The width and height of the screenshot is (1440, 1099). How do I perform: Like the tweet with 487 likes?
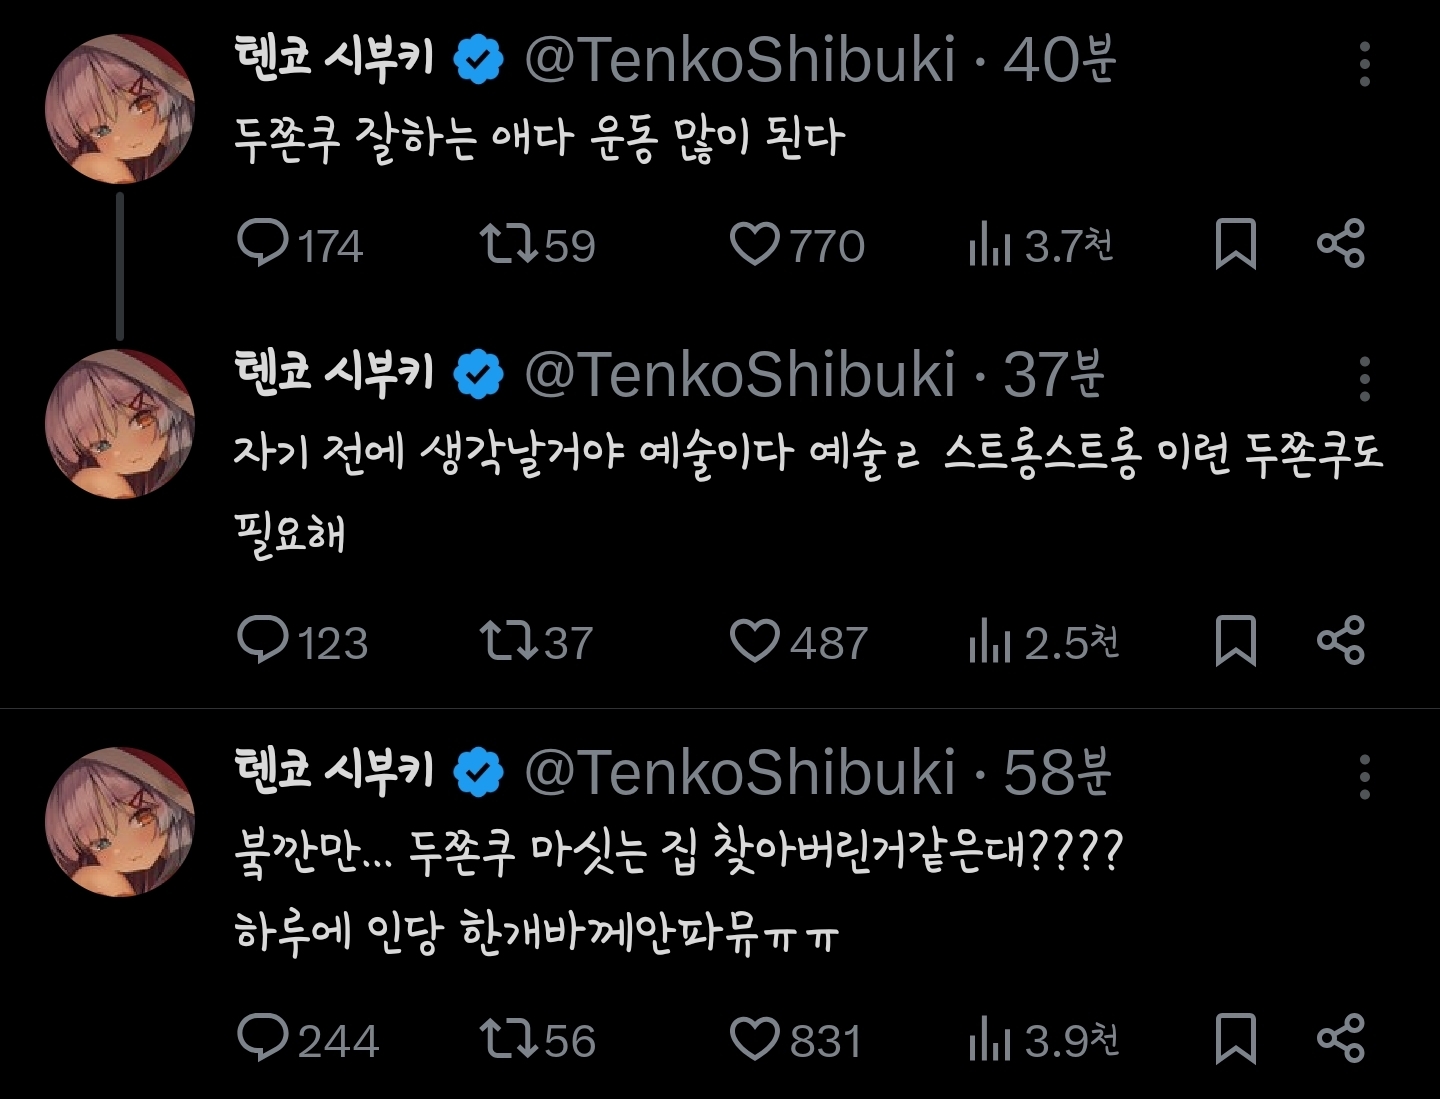pos(755,640)
